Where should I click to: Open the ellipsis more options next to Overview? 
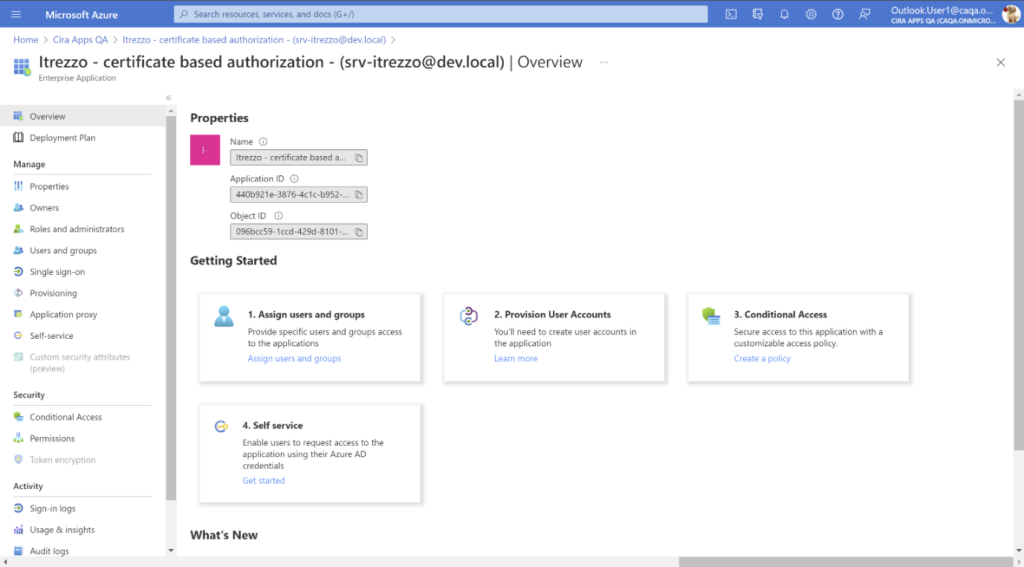(x=604, y=63)
